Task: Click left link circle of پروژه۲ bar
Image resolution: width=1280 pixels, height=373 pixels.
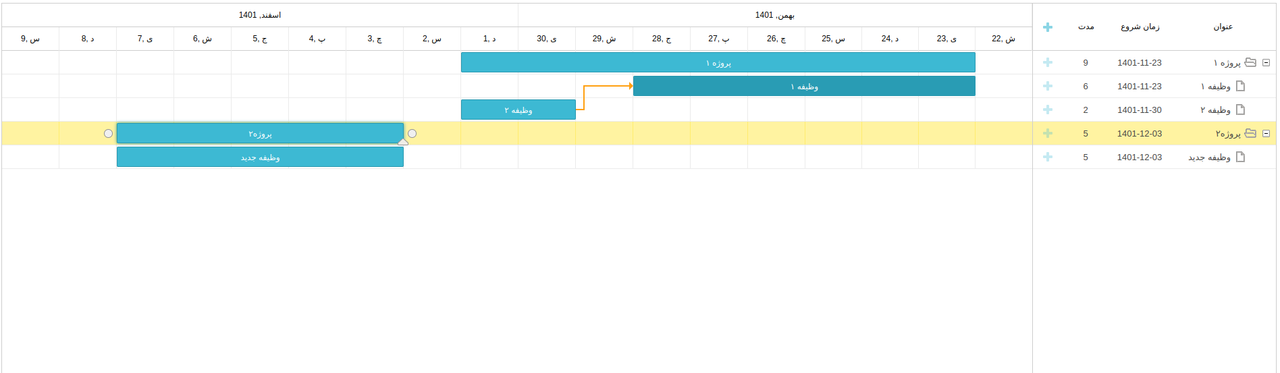Action: (109, 133)
